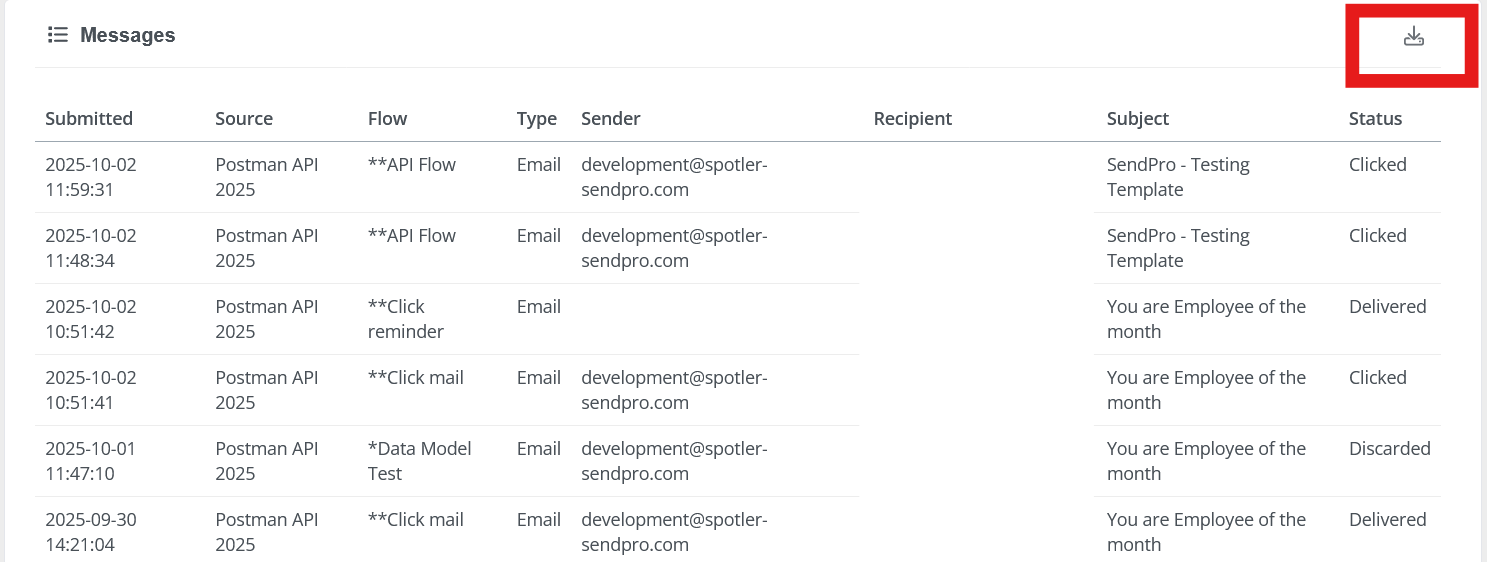
Task: Click the Sender column header
Action: pyautogui.click(x=610, y=119)
